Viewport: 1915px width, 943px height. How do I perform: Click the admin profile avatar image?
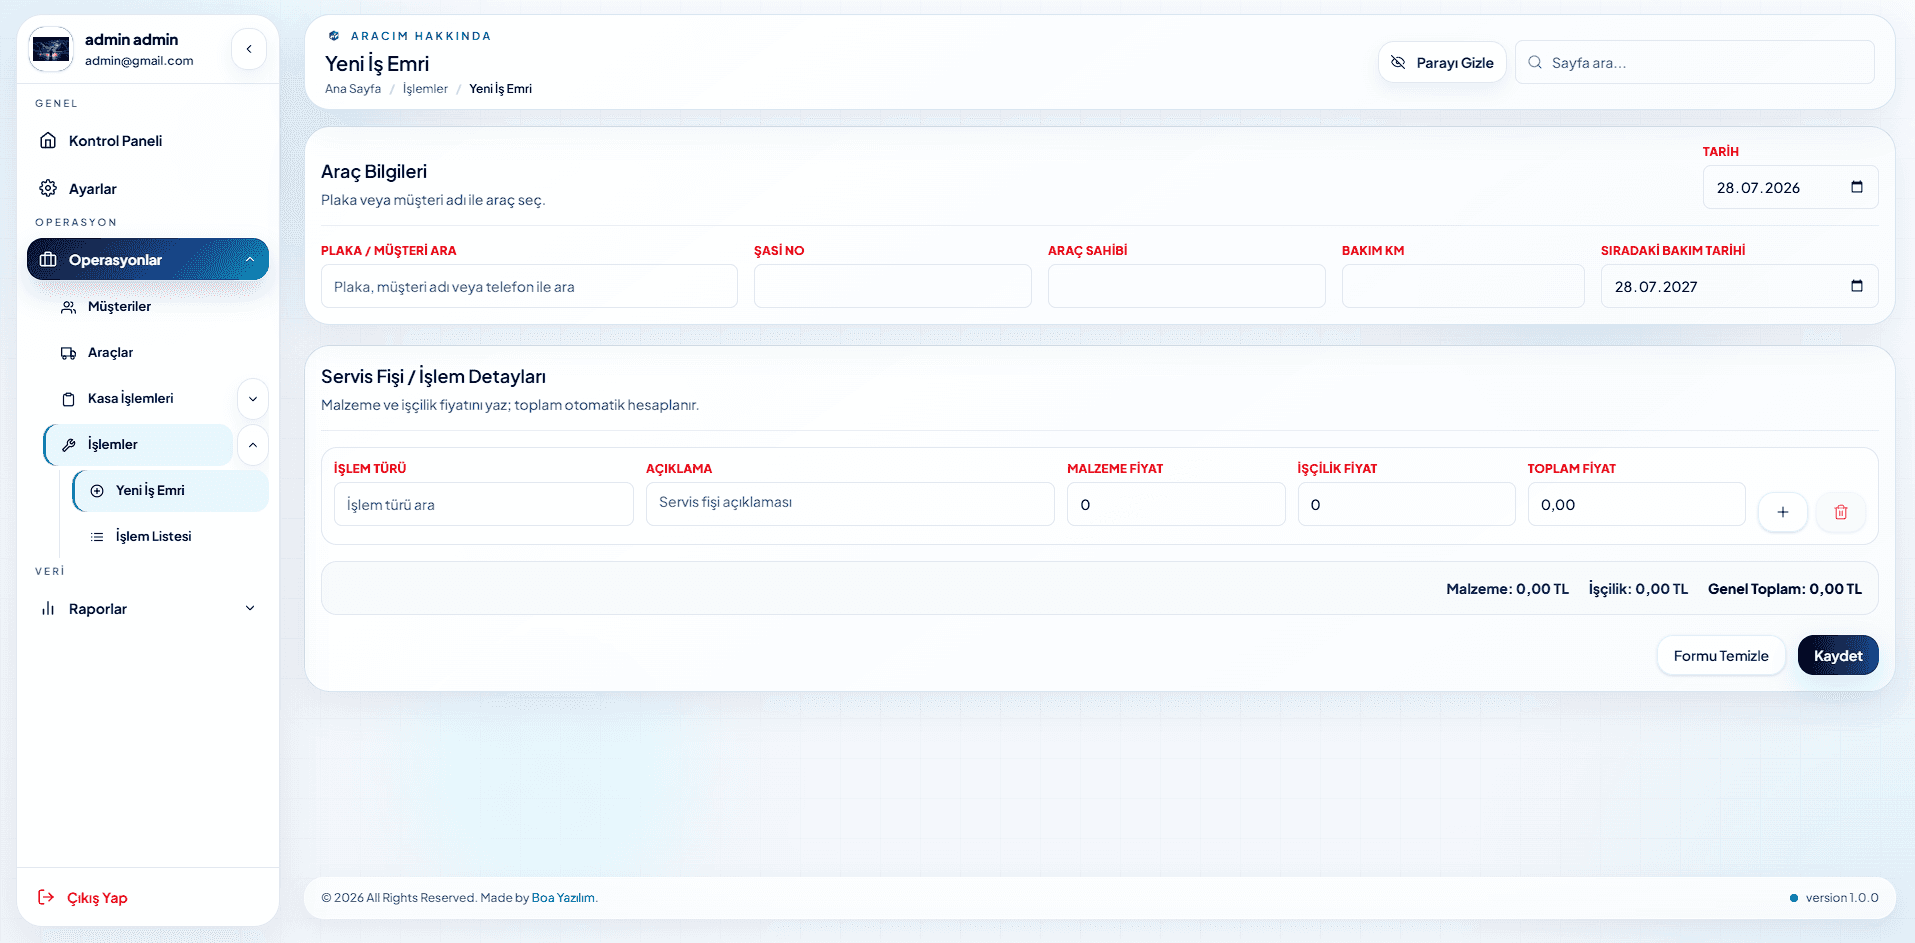click(51, 49)
